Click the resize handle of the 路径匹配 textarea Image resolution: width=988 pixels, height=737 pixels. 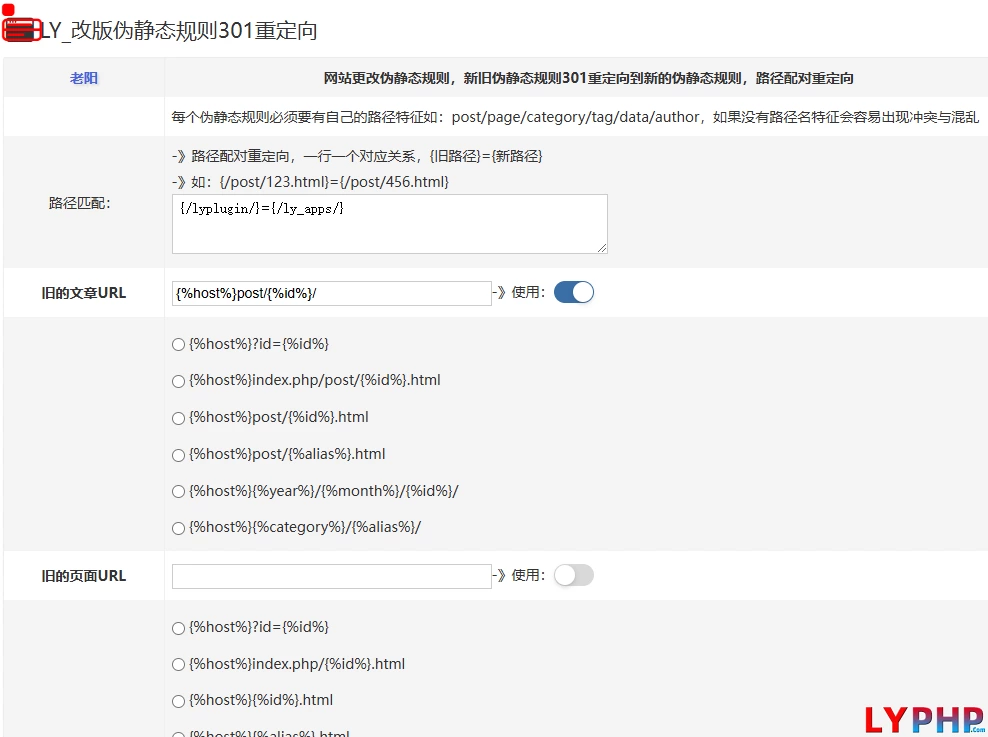pos(602,248)
